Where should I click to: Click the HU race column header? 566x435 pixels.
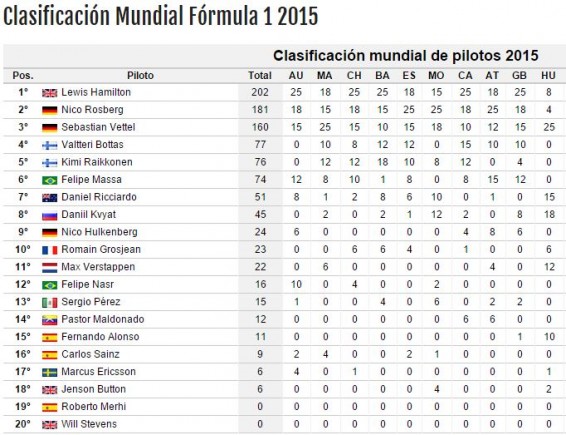548,75
